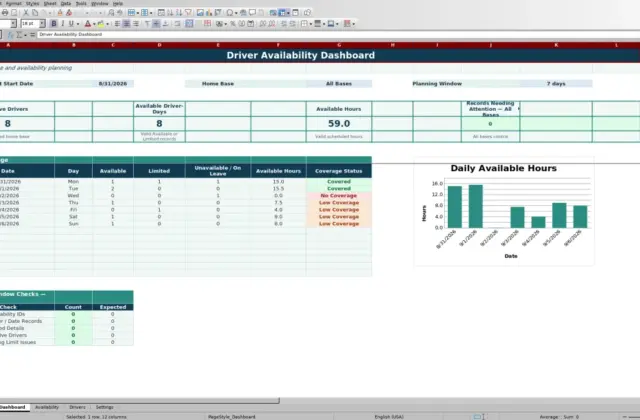
Task: Apply Format as Percent icon
Action: click(233, 24)
